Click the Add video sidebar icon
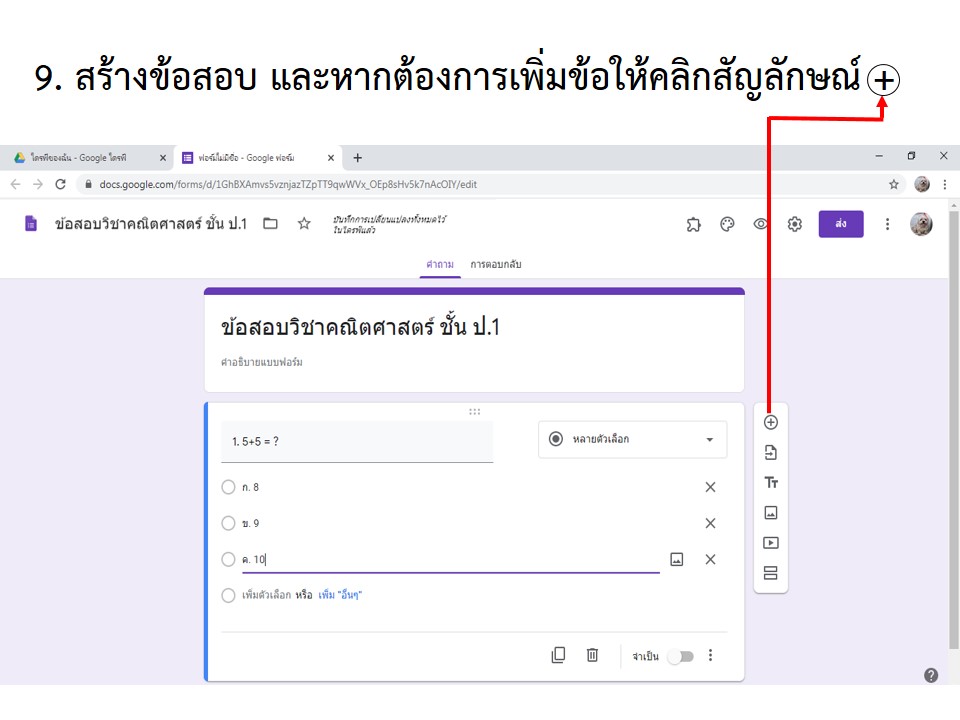 [x=770, y=543]
